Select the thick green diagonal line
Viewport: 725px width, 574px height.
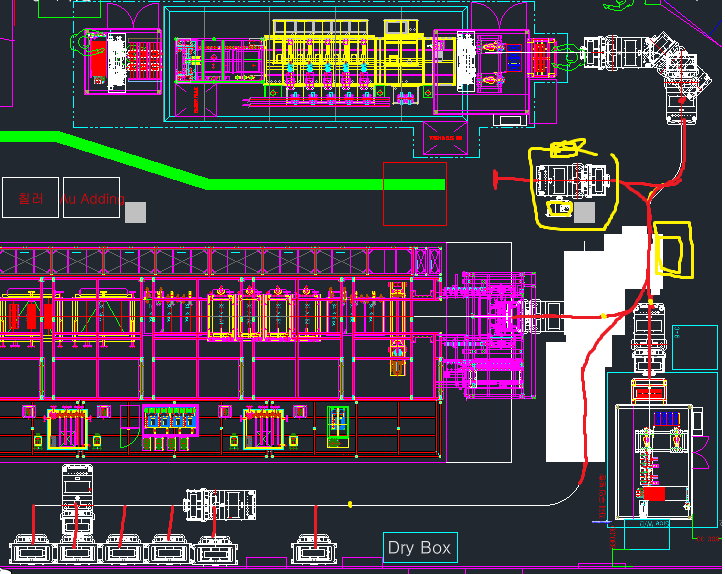pyautogui.click(x=150, y=160)
